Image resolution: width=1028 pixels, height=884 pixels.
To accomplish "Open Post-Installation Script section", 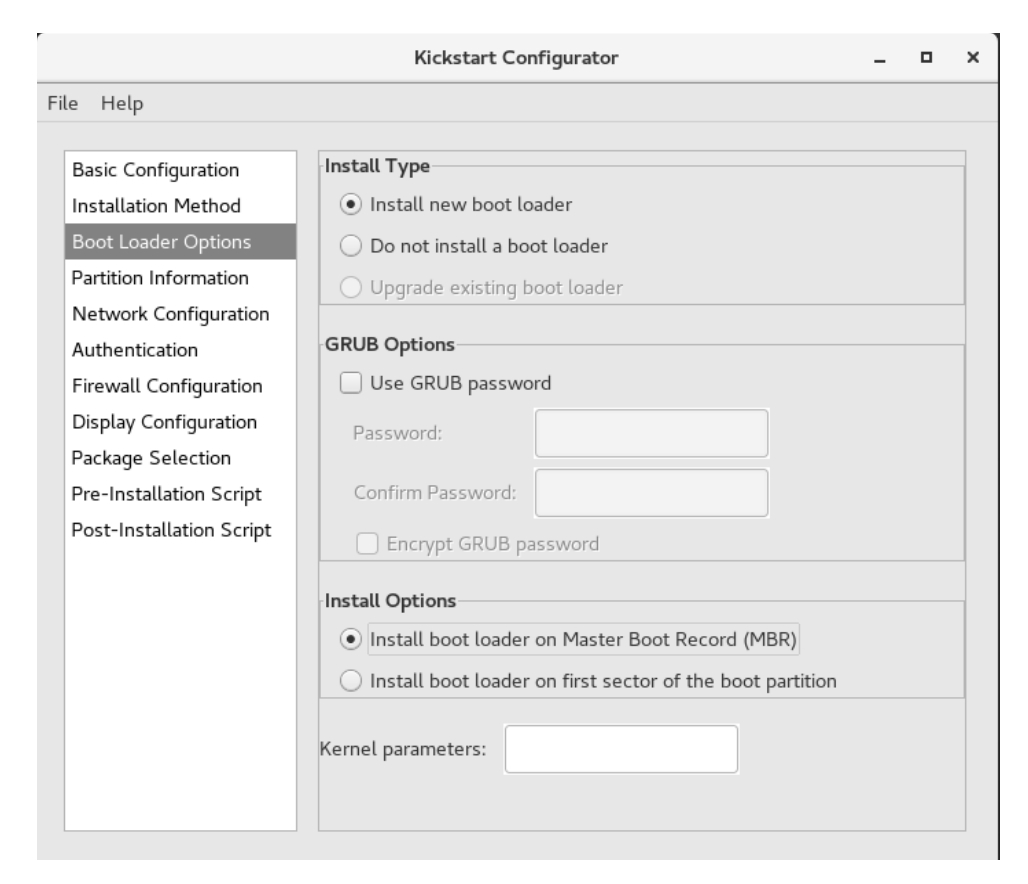I will point(171,530).
